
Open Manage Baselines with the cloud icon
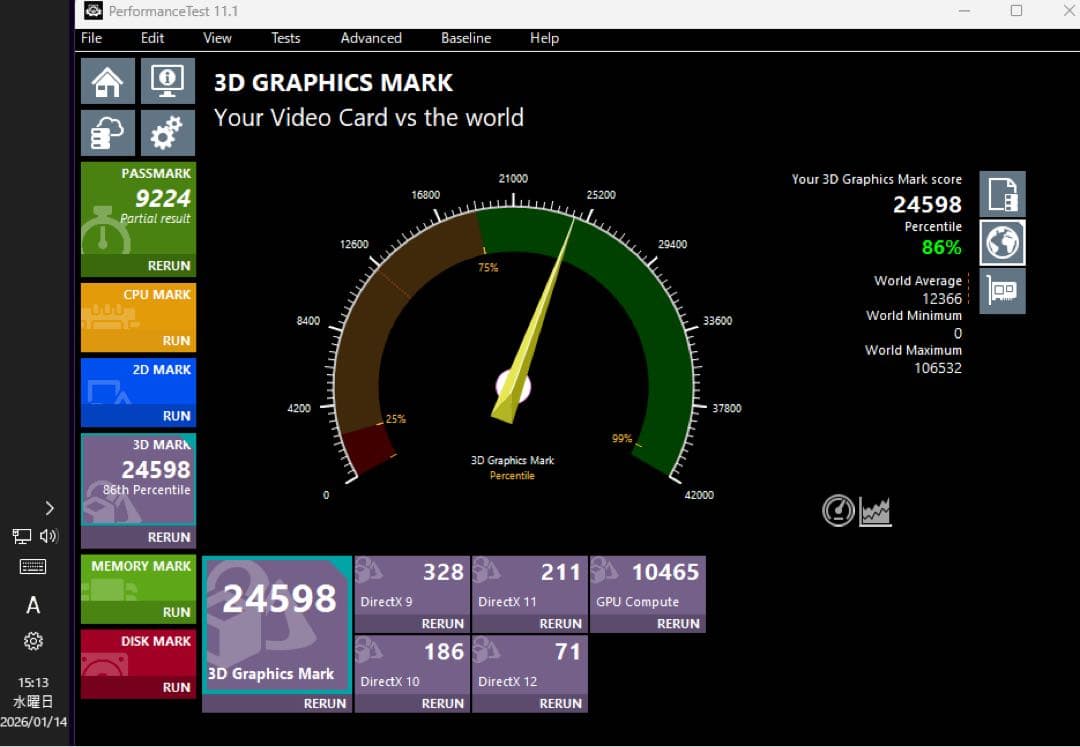point(107,132)
